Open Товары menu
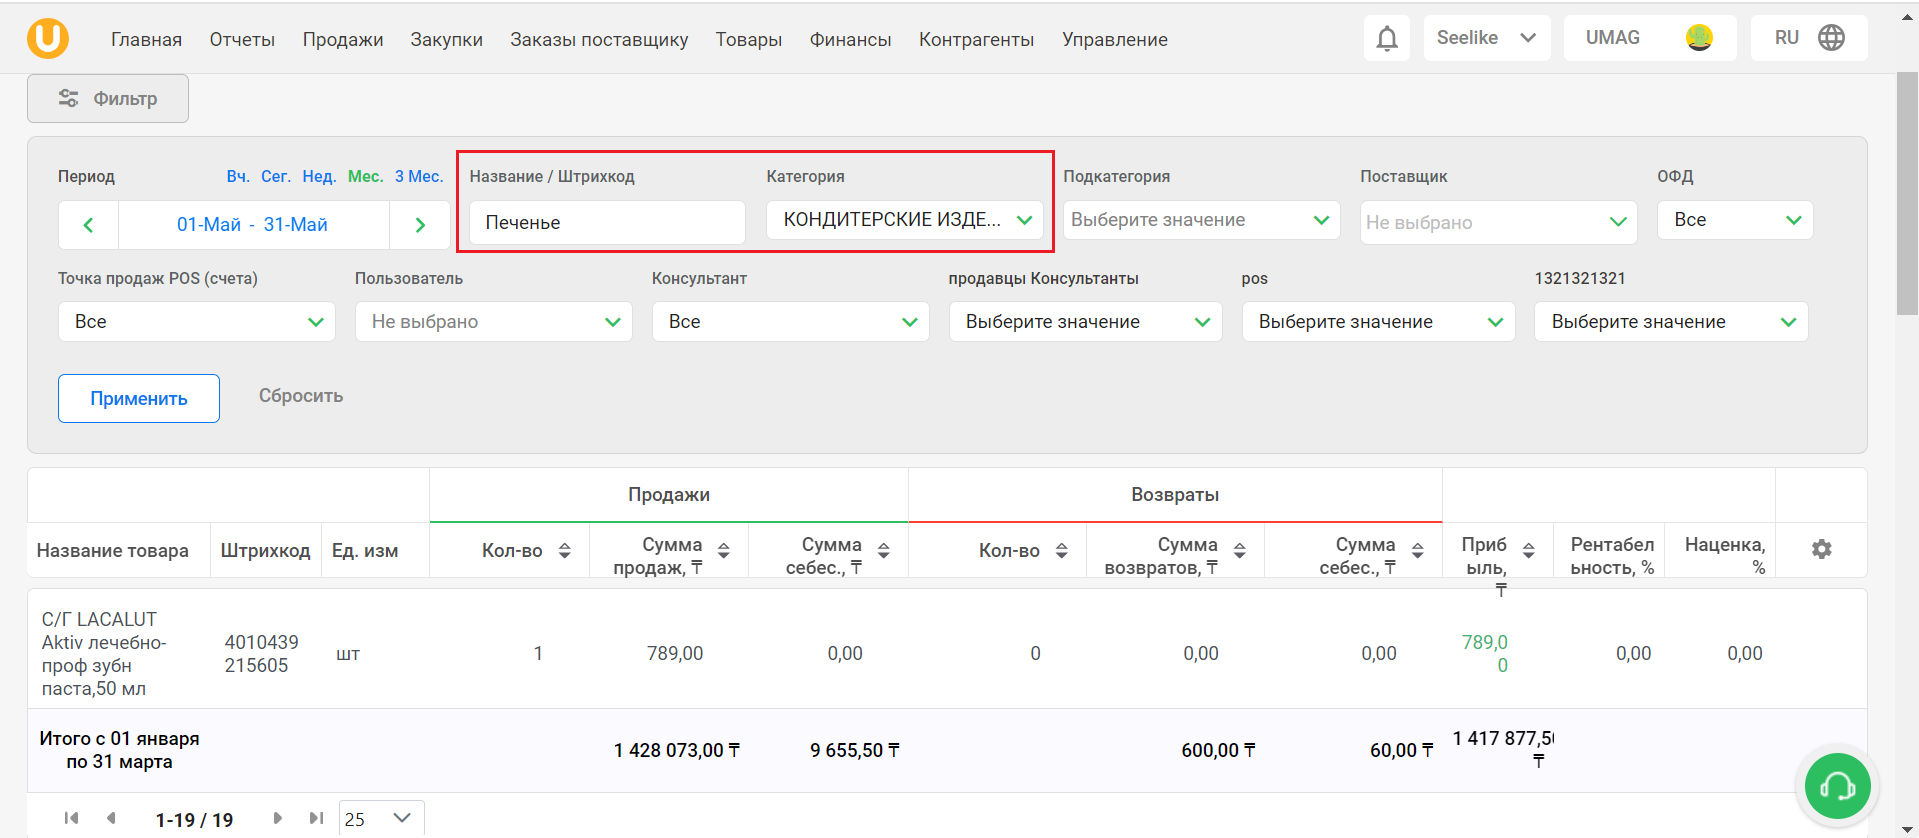1919x838 pixels. tap(749, 39)
